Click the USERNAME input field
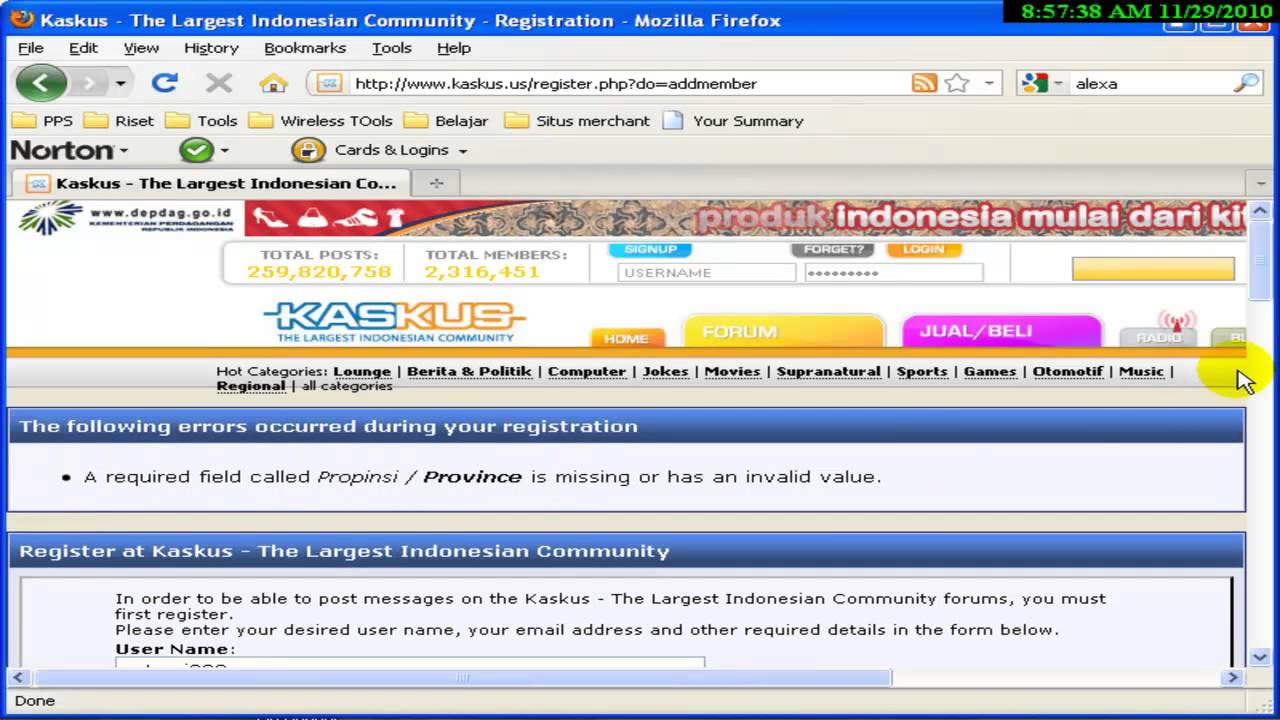The height and width of the screenshot is (720, 1280). 707,272
